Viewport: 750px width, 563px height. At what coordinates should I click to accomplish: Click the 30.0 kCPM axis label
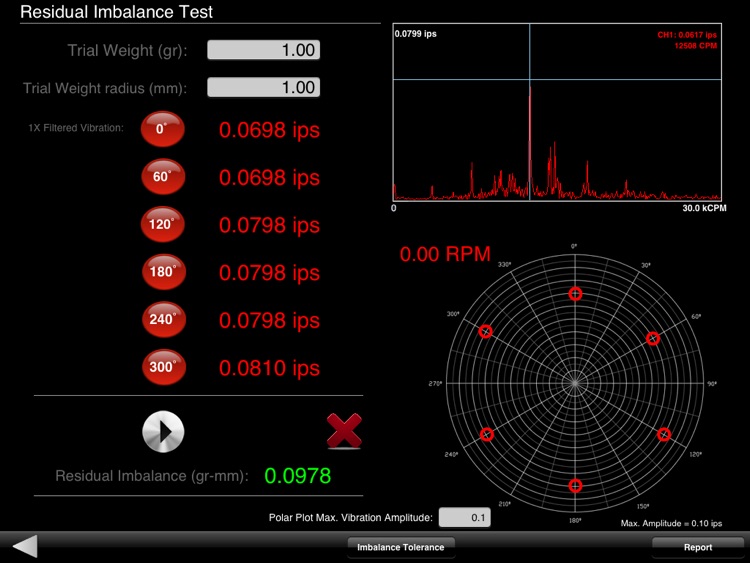point(704,208)
